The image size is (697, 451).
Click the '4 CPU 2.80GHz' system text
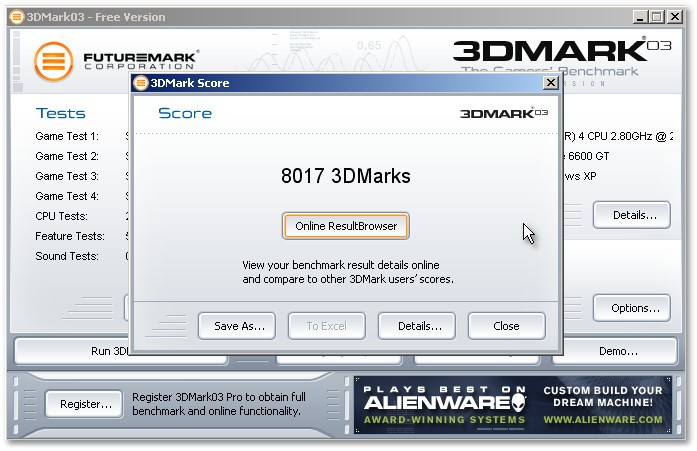615,136
